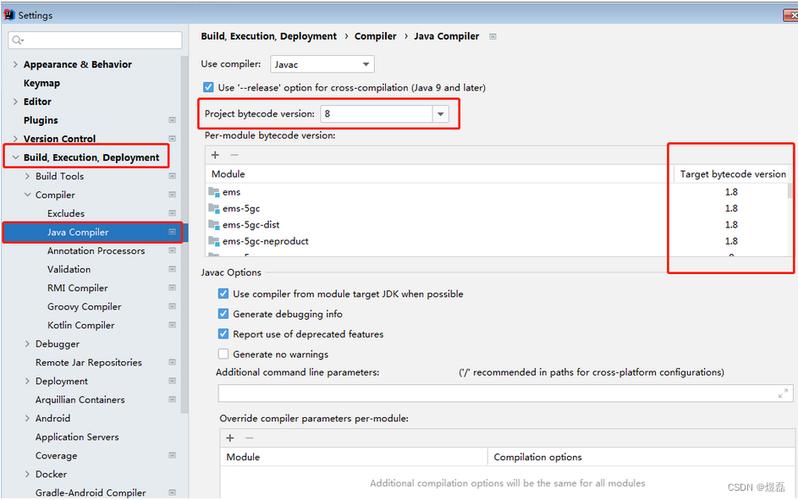Click the project-level icon next to Java Compiler breadcrumb
This screenshot has width=798, height=500.
tap(493, 36)
